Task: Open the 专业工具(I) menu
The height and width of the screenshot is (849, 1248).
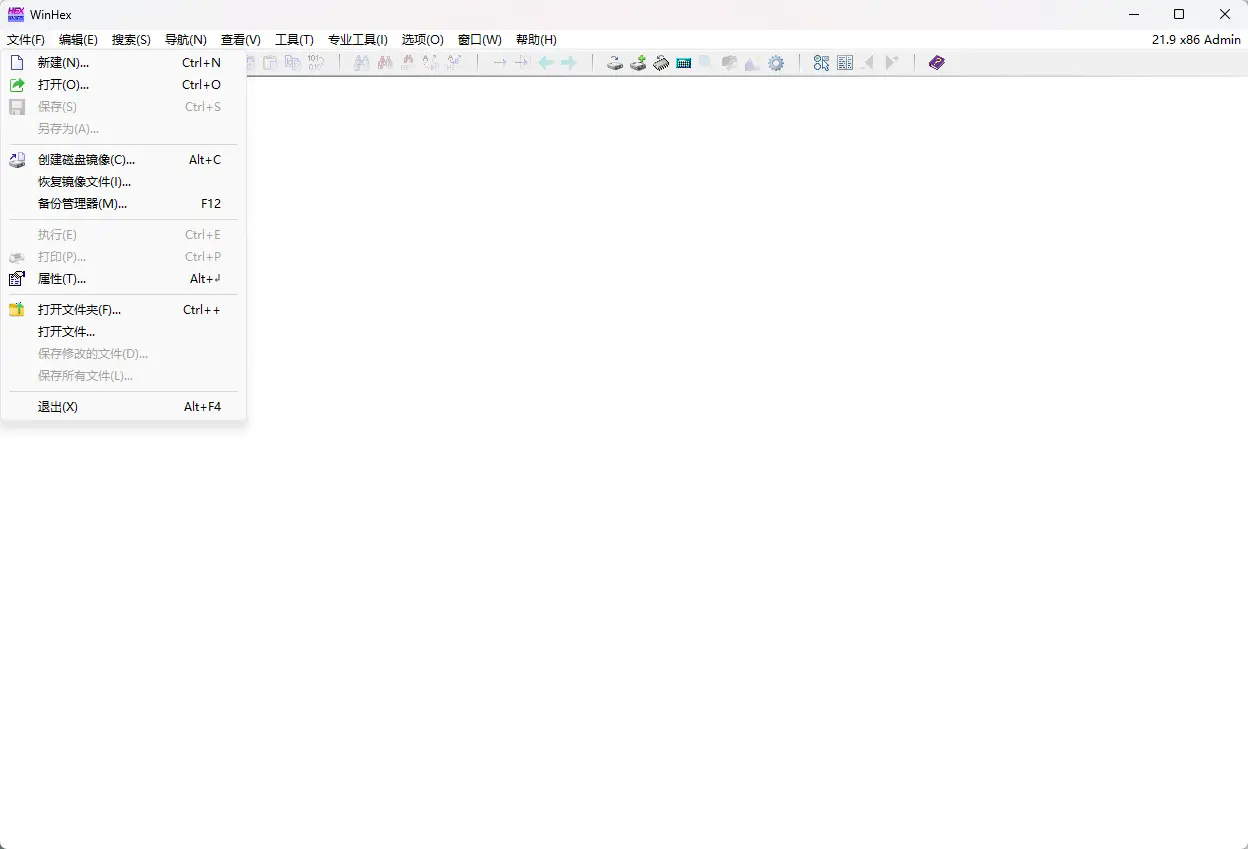Action: (358, 40)
